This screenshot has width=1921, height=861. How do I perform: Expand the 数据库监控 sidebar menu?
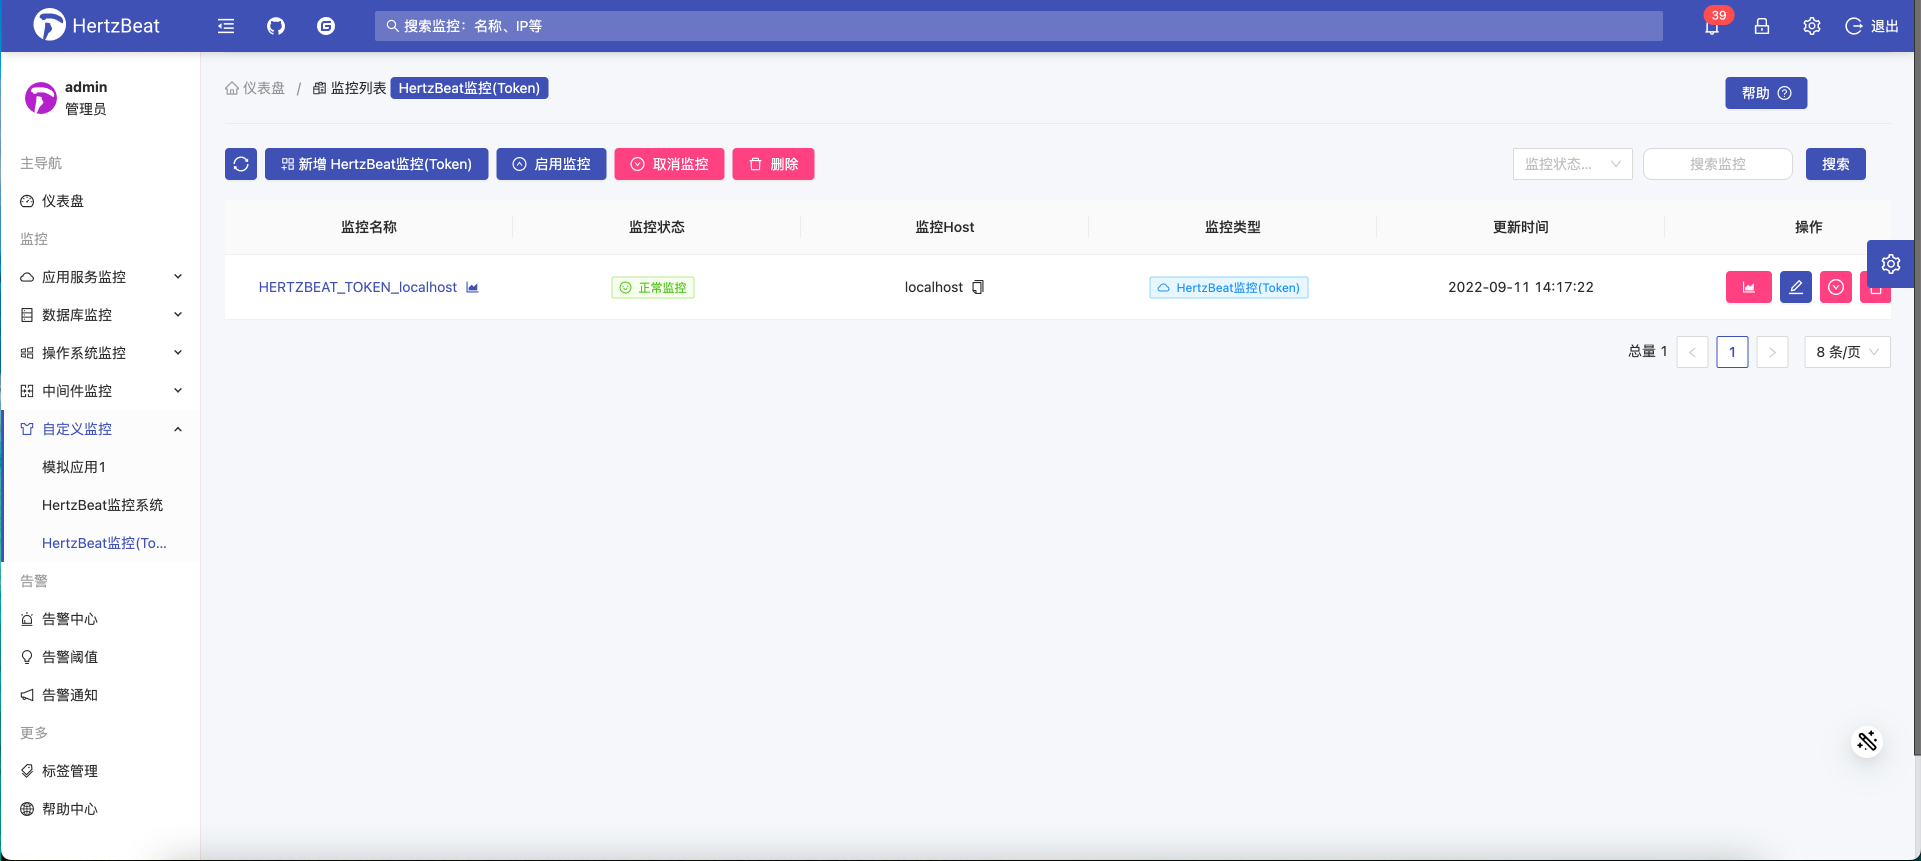[100, 315]
